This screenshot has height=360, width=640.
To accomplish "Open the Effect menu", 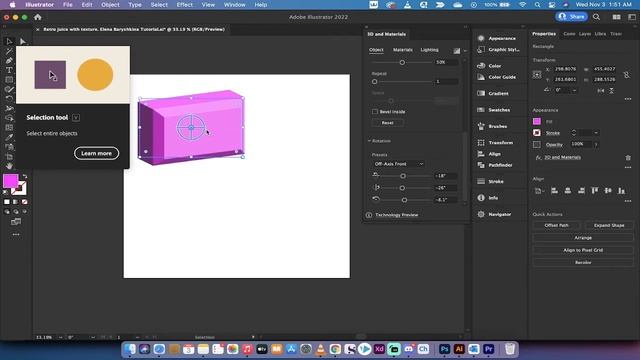I will 184,5.
